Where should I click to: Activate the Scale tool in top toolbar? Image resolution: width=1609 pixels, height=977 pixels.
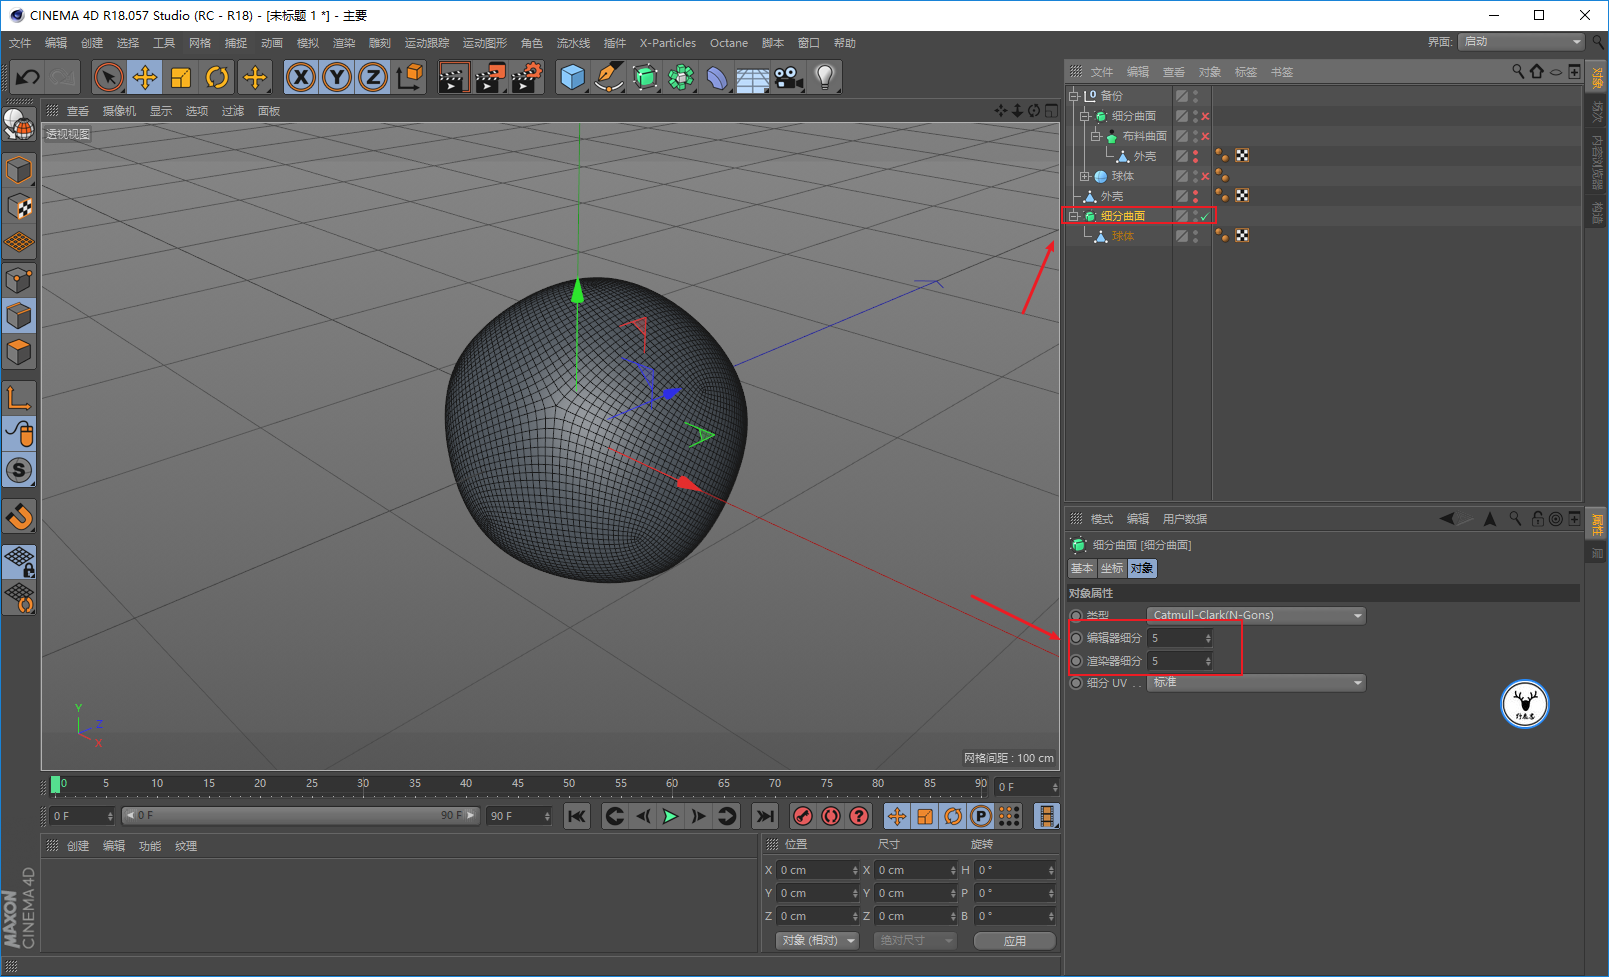click(181, 77)
